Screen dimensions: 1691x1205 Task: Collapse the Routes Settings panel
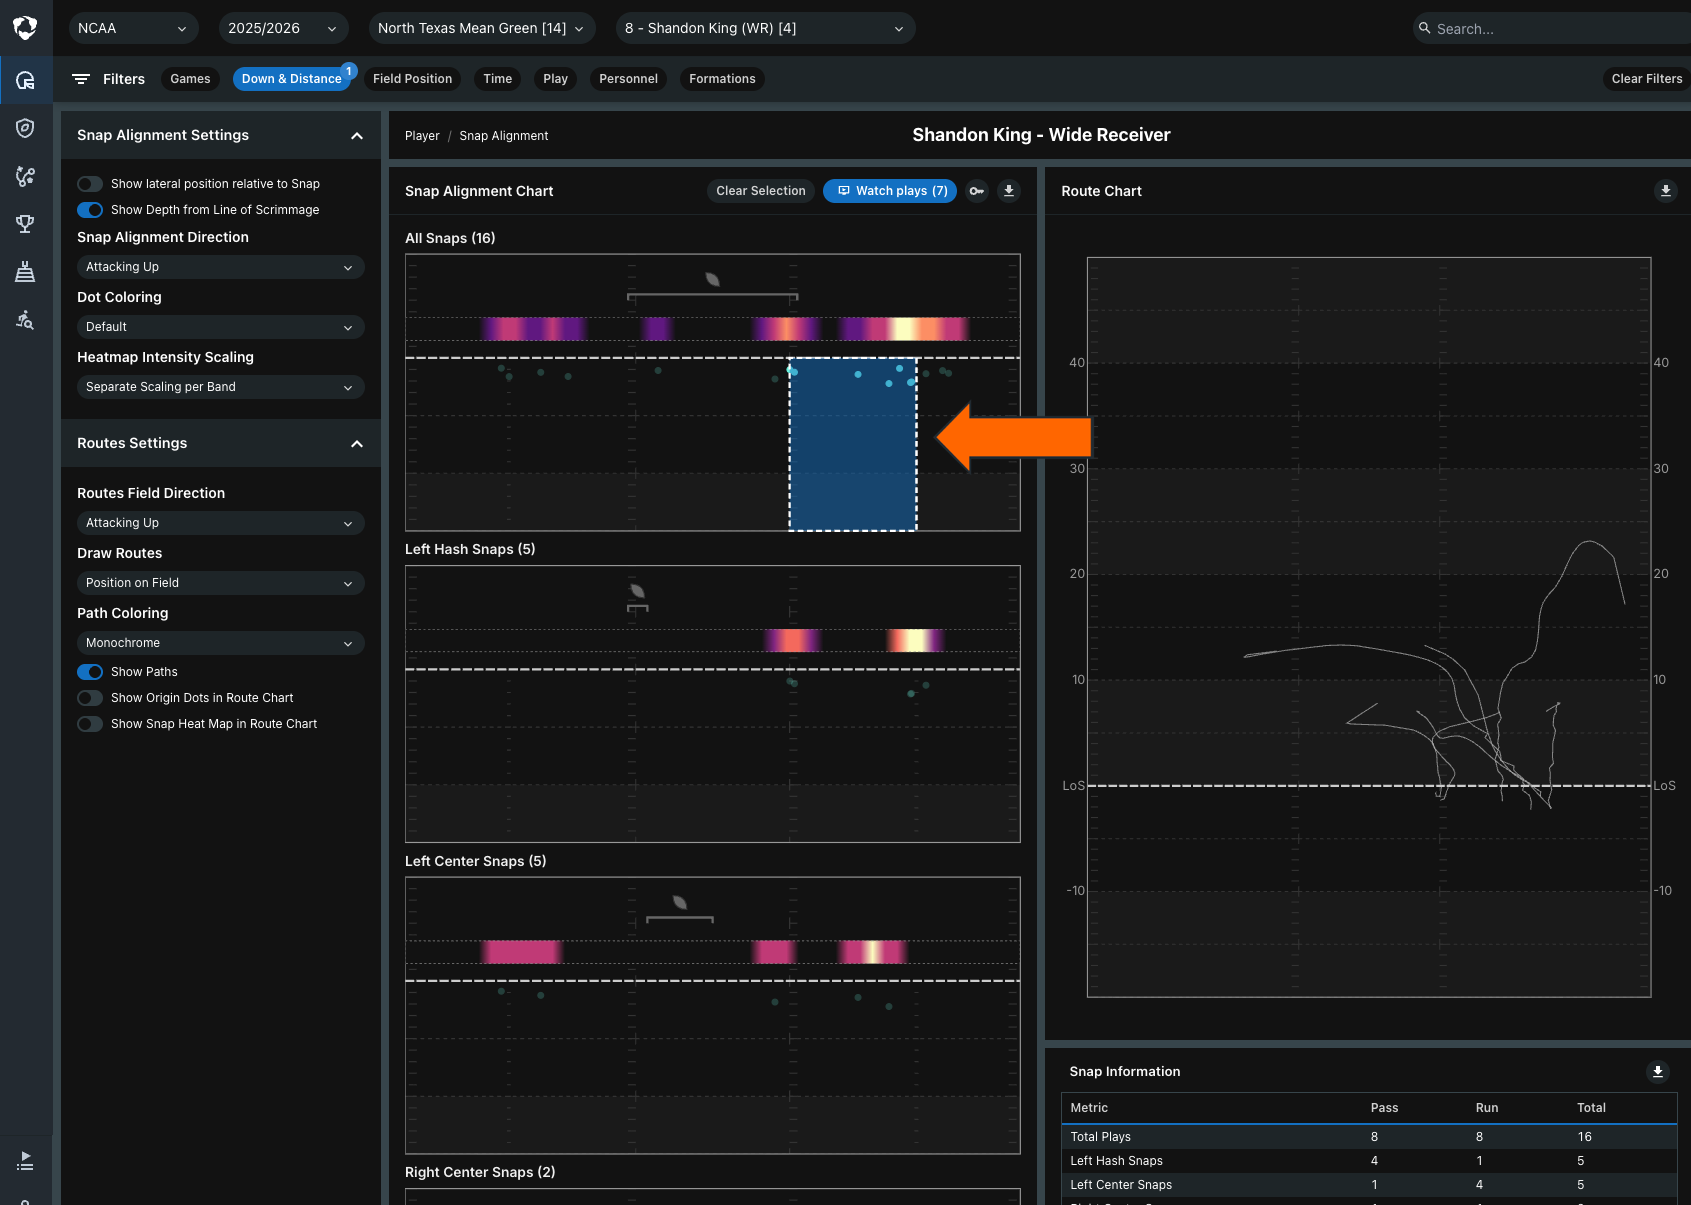click(357, 444)
